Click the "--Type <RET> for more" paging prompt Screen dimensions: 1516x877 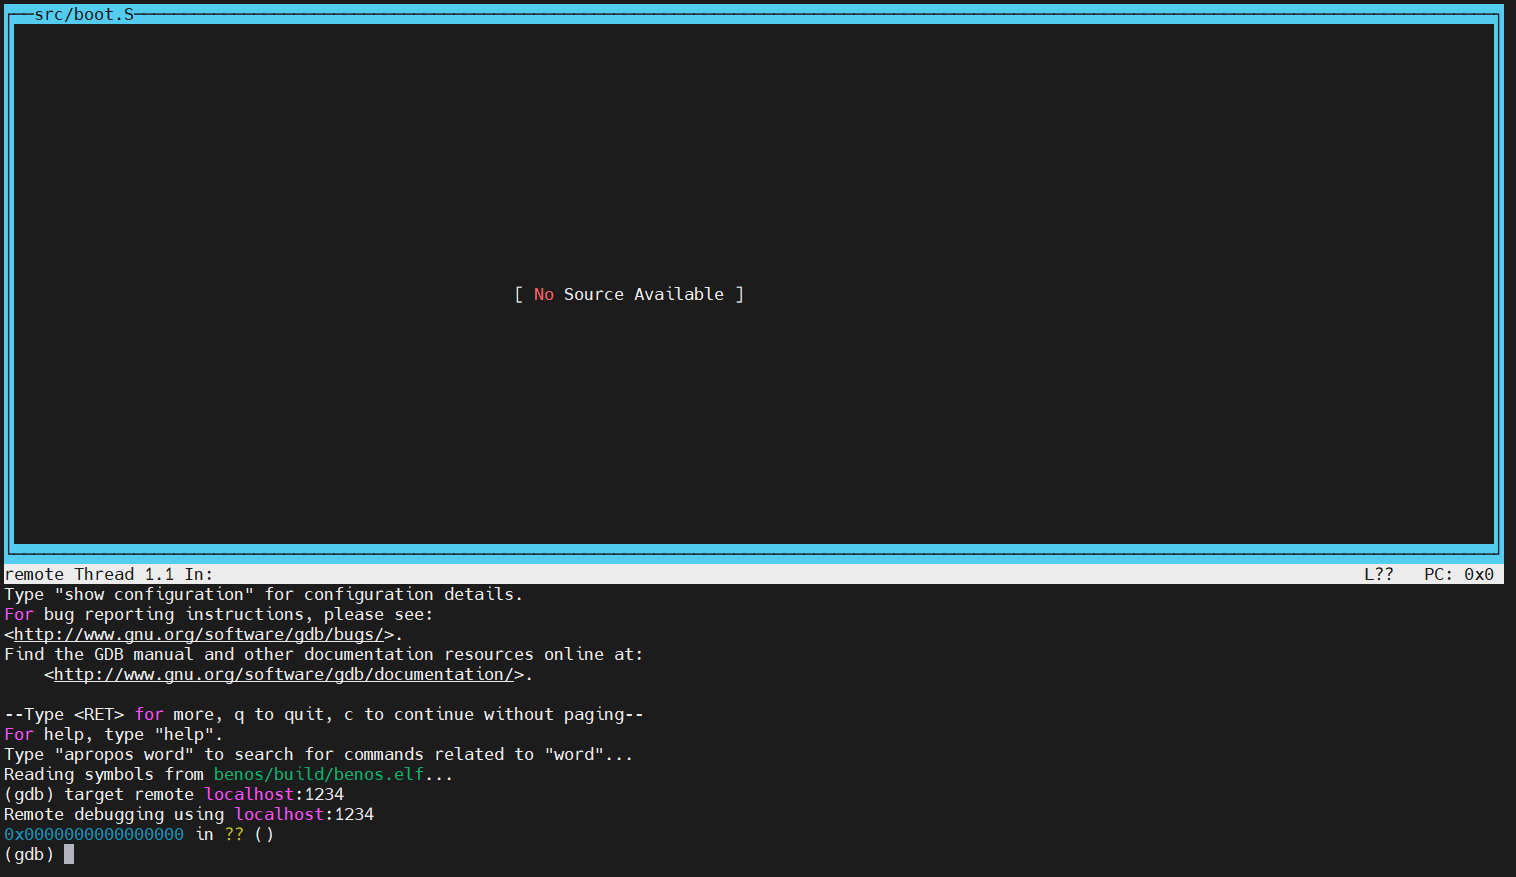(324, 714)
